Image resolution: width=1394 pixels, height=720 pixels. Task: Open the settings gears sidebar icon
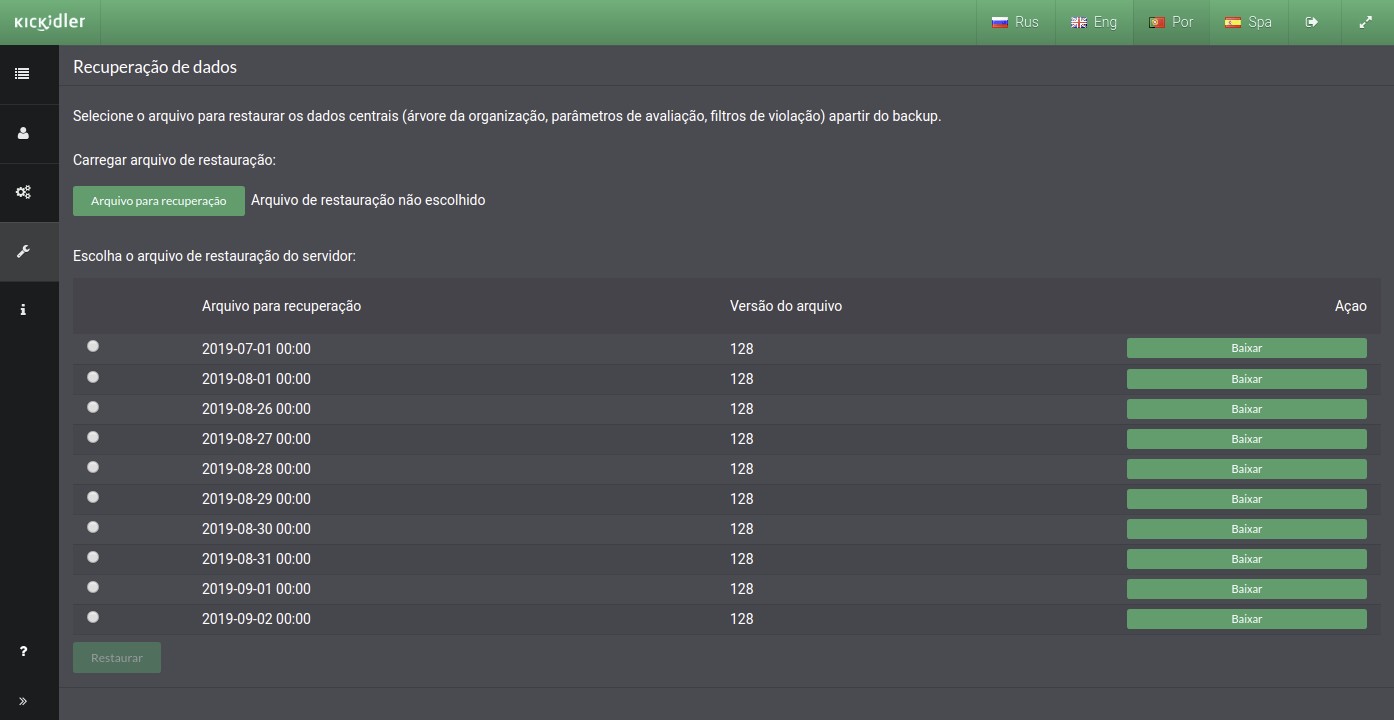tap(22, 192)
